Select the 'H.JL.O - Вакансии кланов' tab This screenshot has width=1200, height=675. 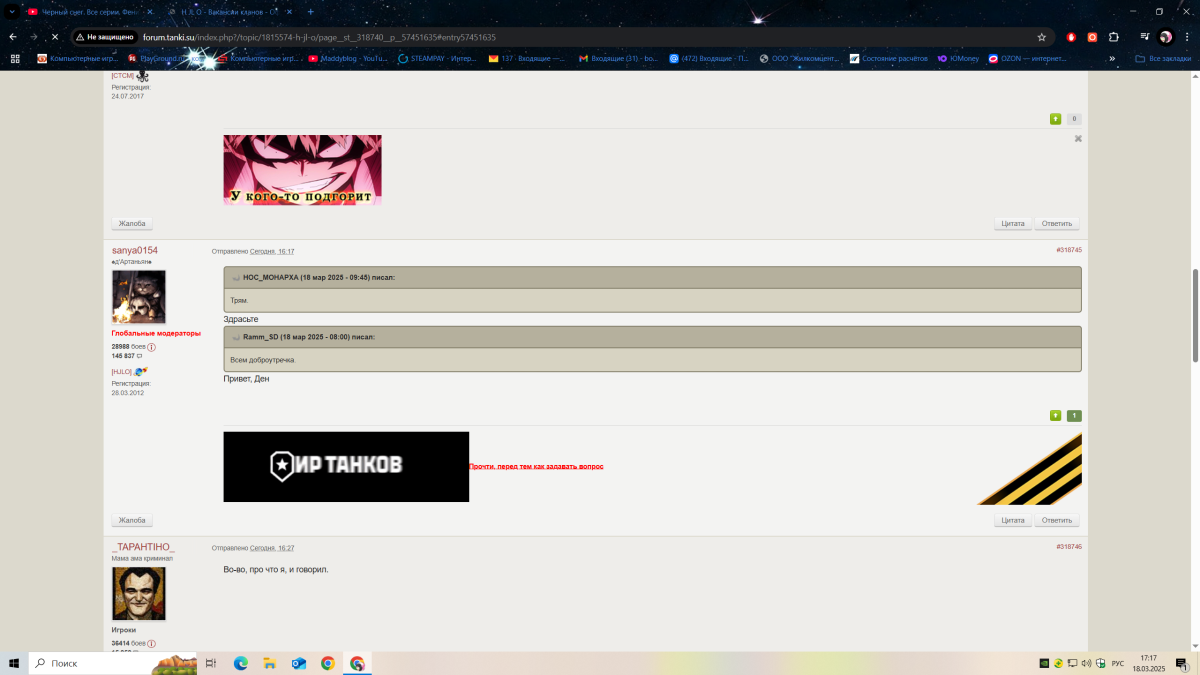[229, 11]
